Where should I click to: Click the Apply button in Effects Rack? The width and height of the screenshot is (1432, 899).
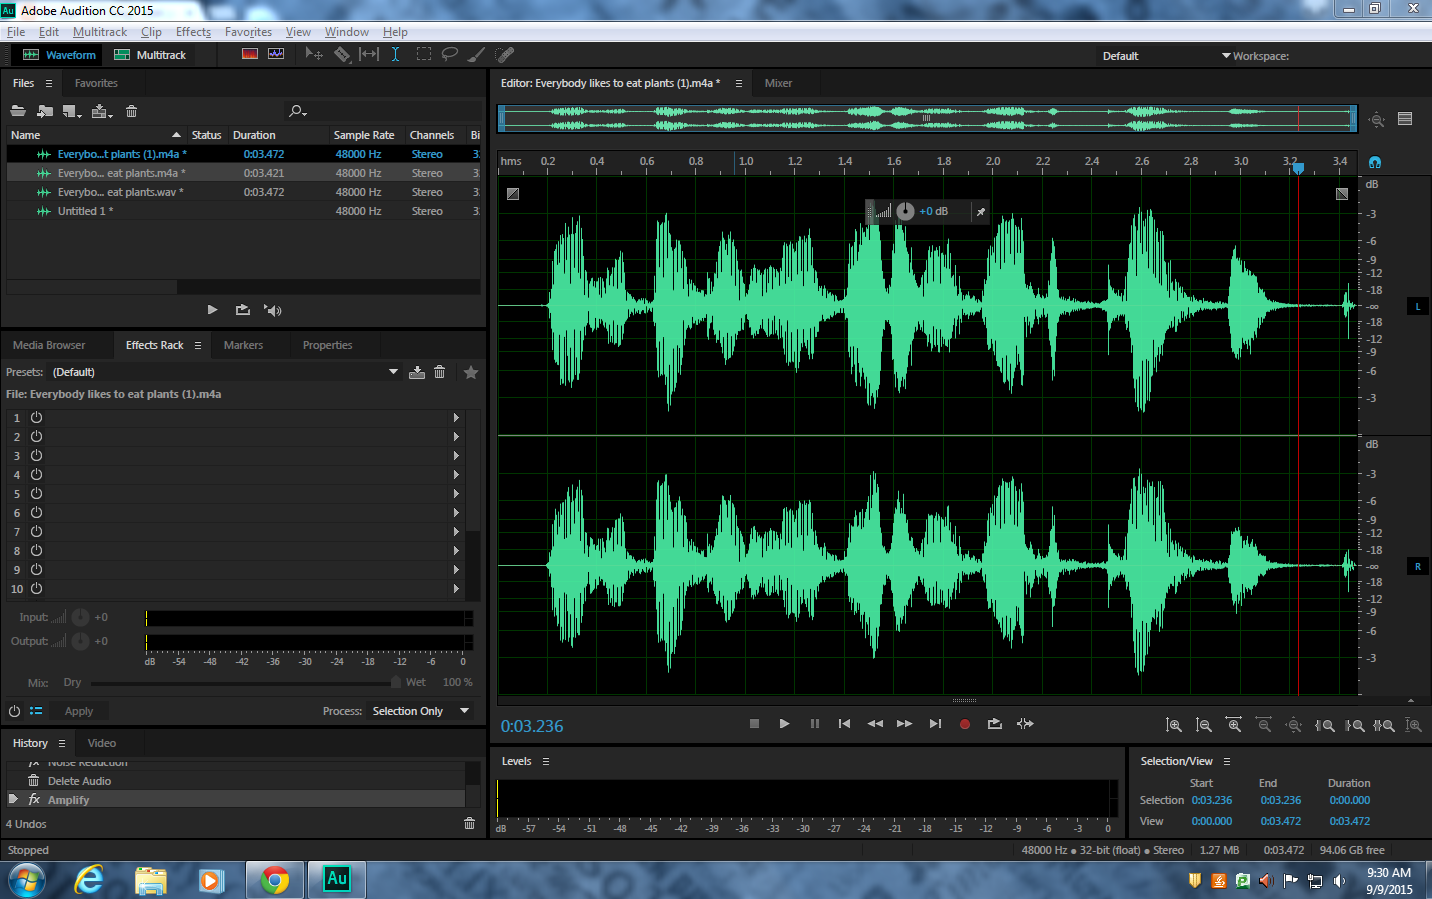point(78,710)
